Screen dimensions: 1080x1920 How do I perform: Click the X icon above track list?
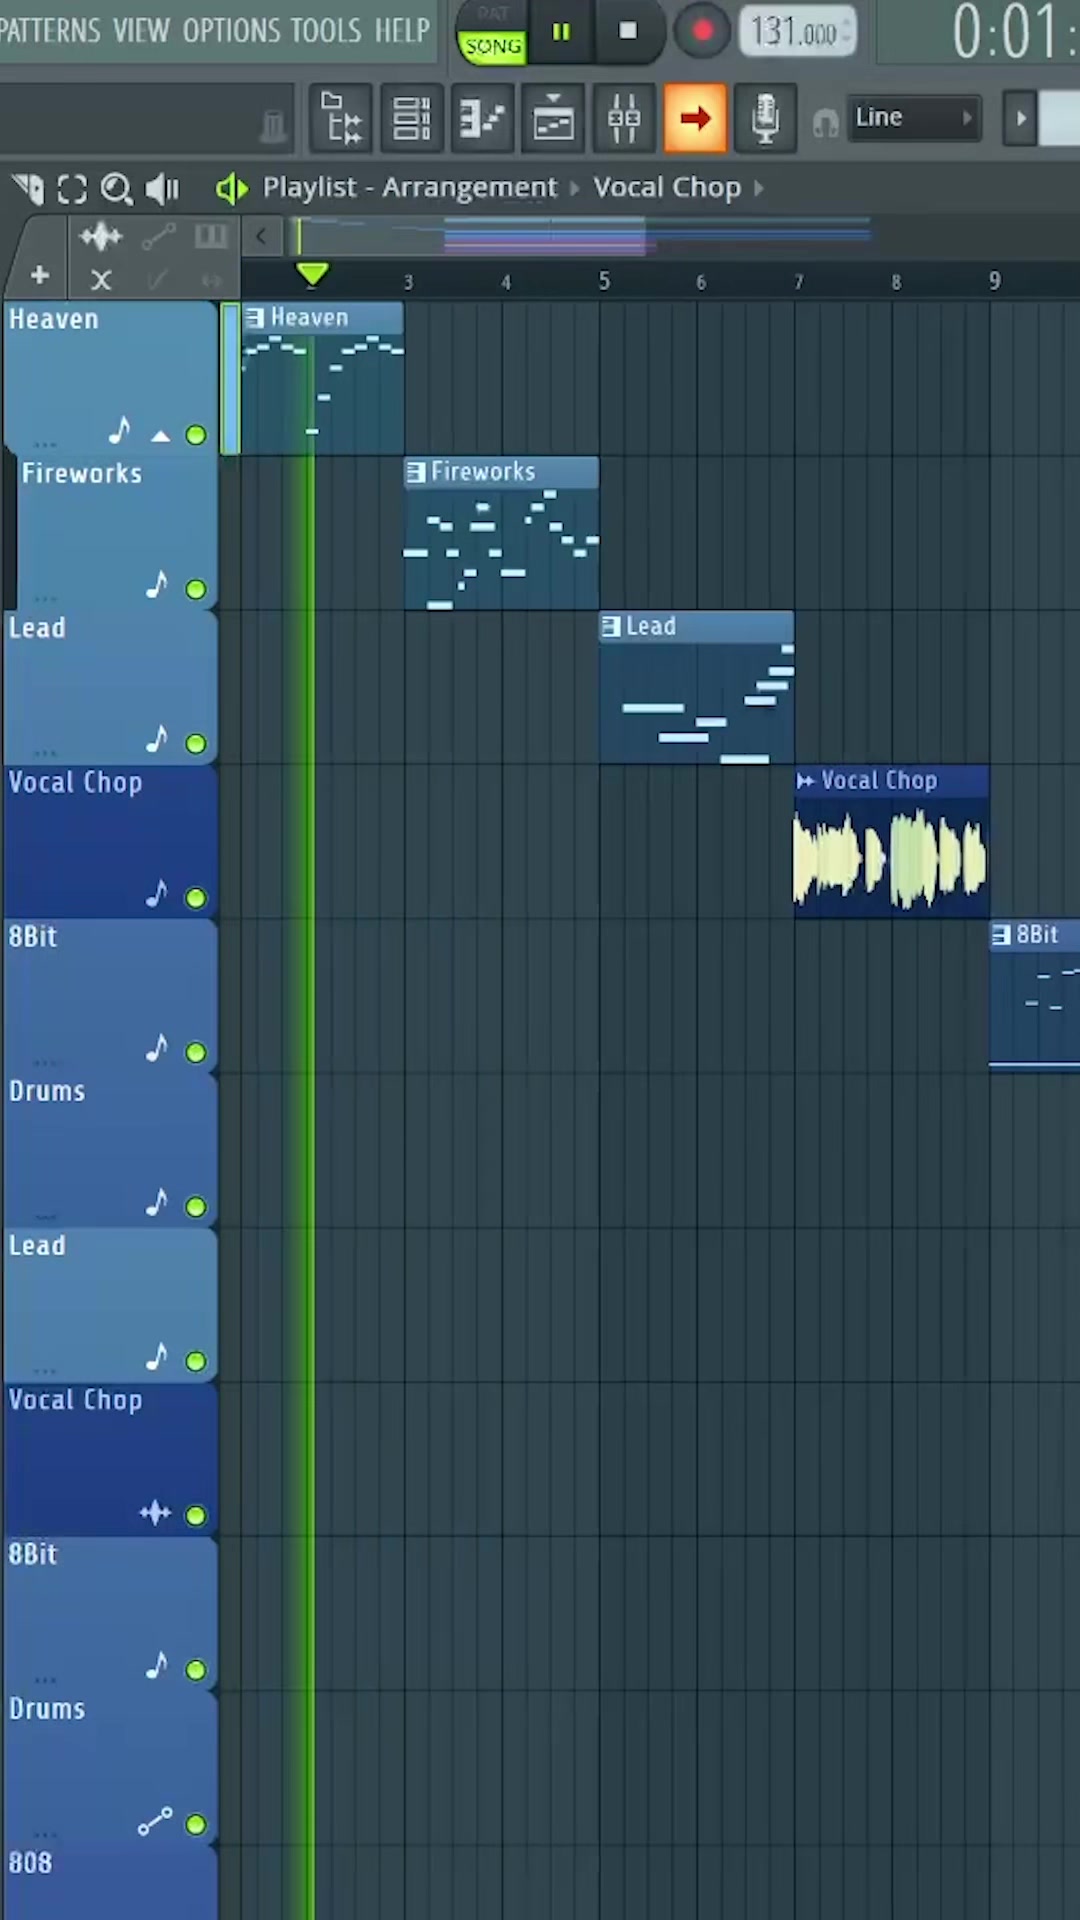coord(101,280)
